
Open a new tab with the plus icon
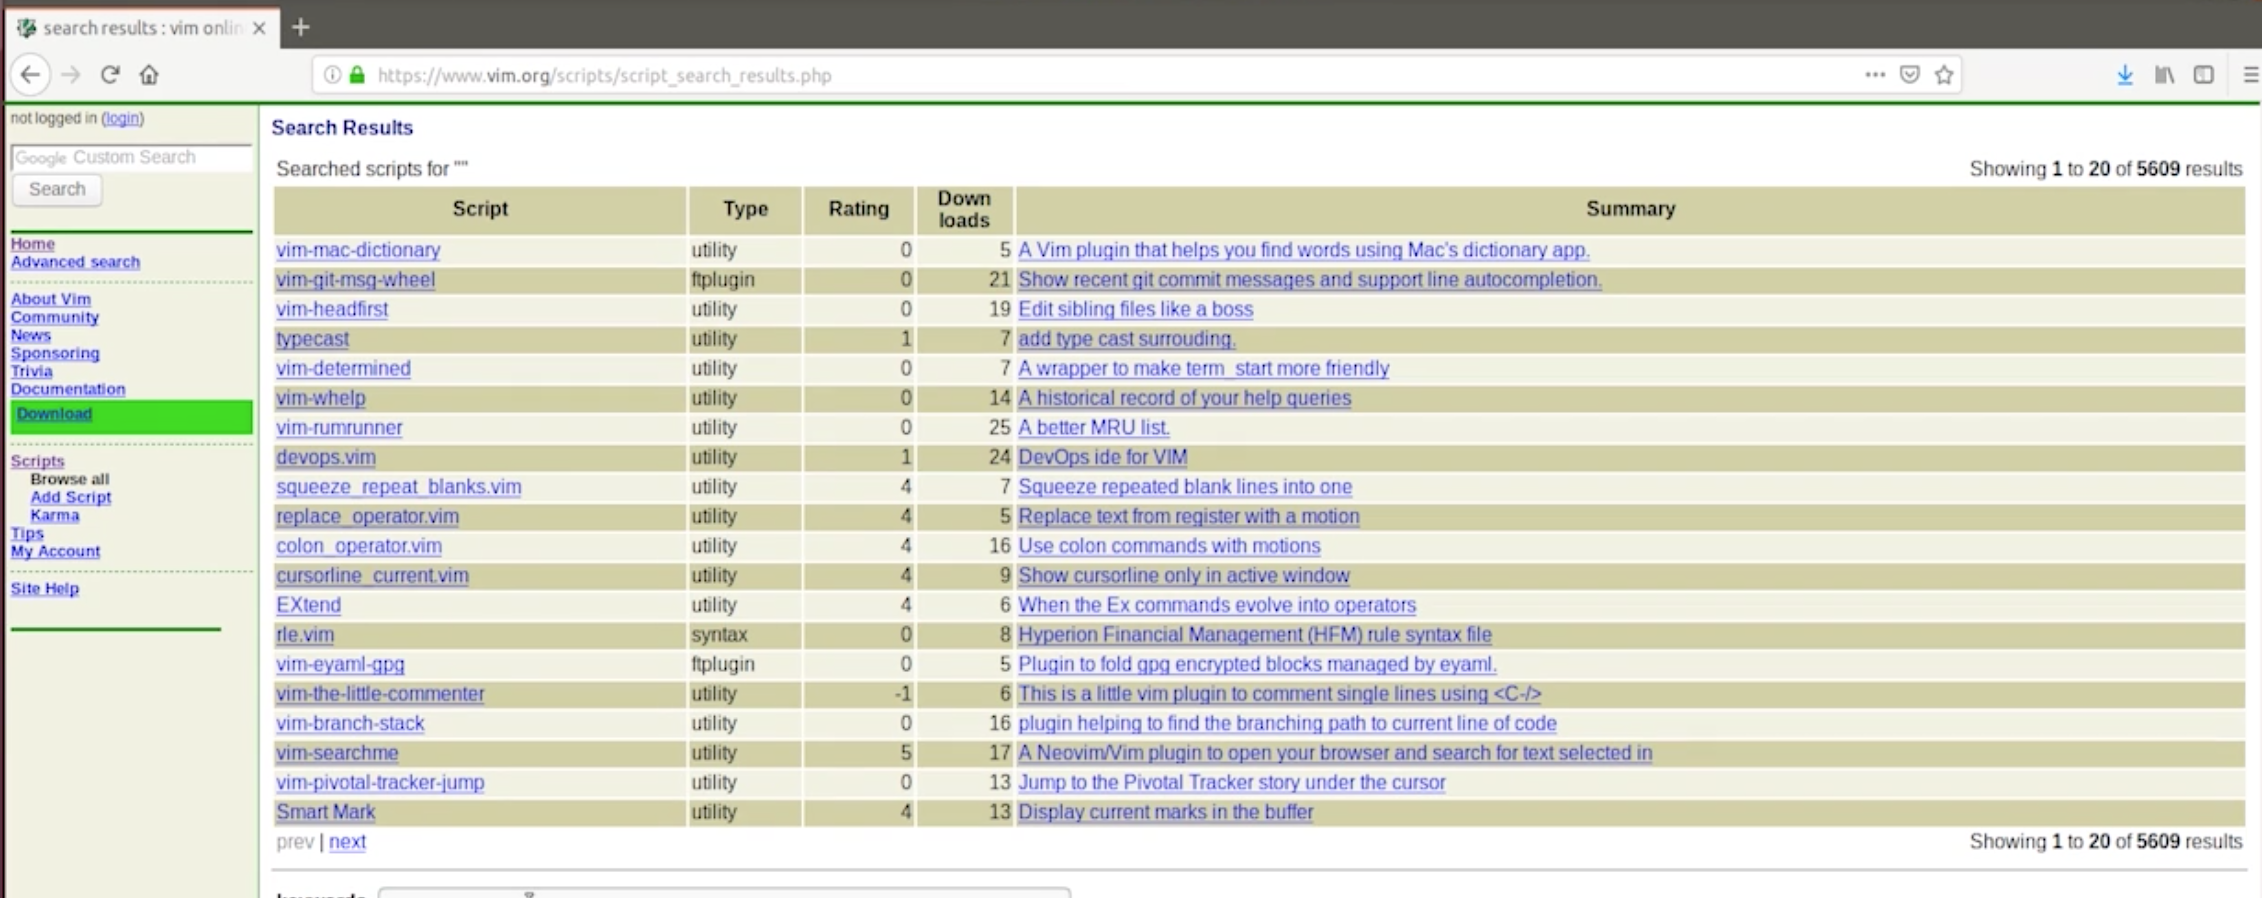click(300, 28)
